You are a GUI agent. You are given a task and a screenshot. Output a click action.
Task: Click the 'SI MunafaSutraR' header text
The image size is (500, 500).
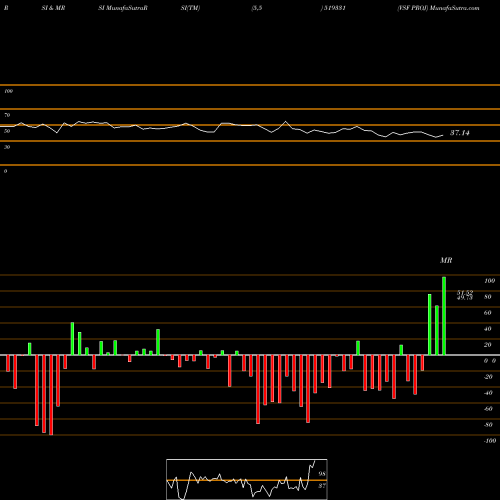coord(123,8)
